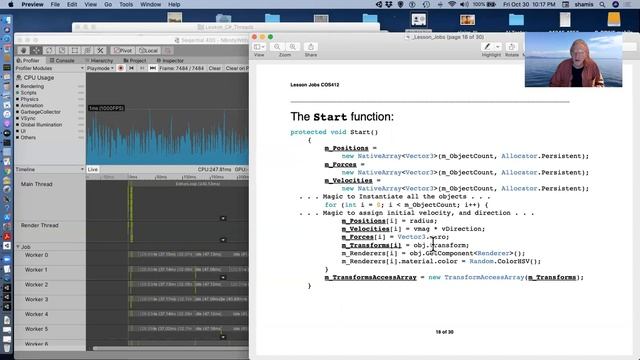Activate the Highlight pen in Preview
The height and width of the screenshot is (360, 640).
click(x=487, y=47)
